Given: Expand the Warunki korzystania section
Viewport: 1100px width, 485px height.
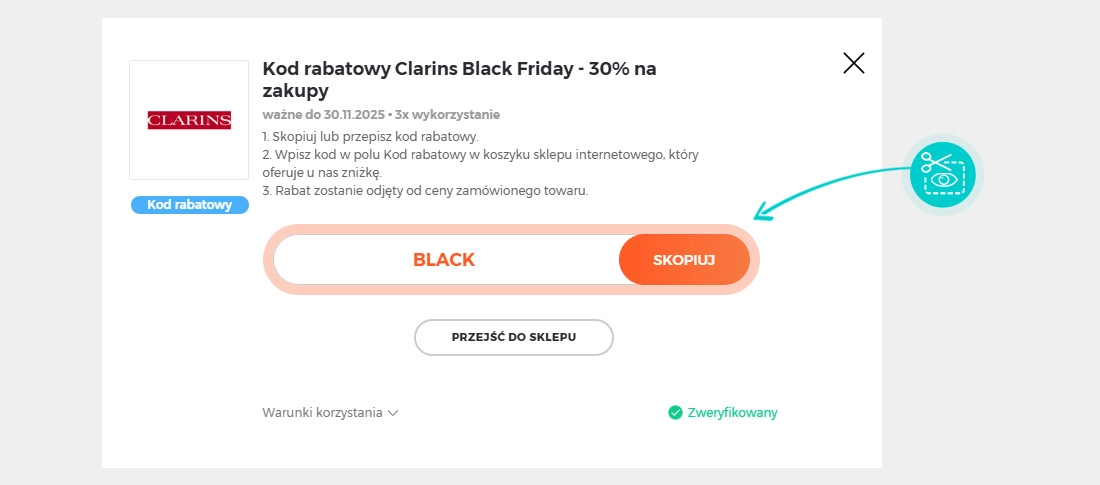Looking at the screenshot, I should click(x=322, y=412).
